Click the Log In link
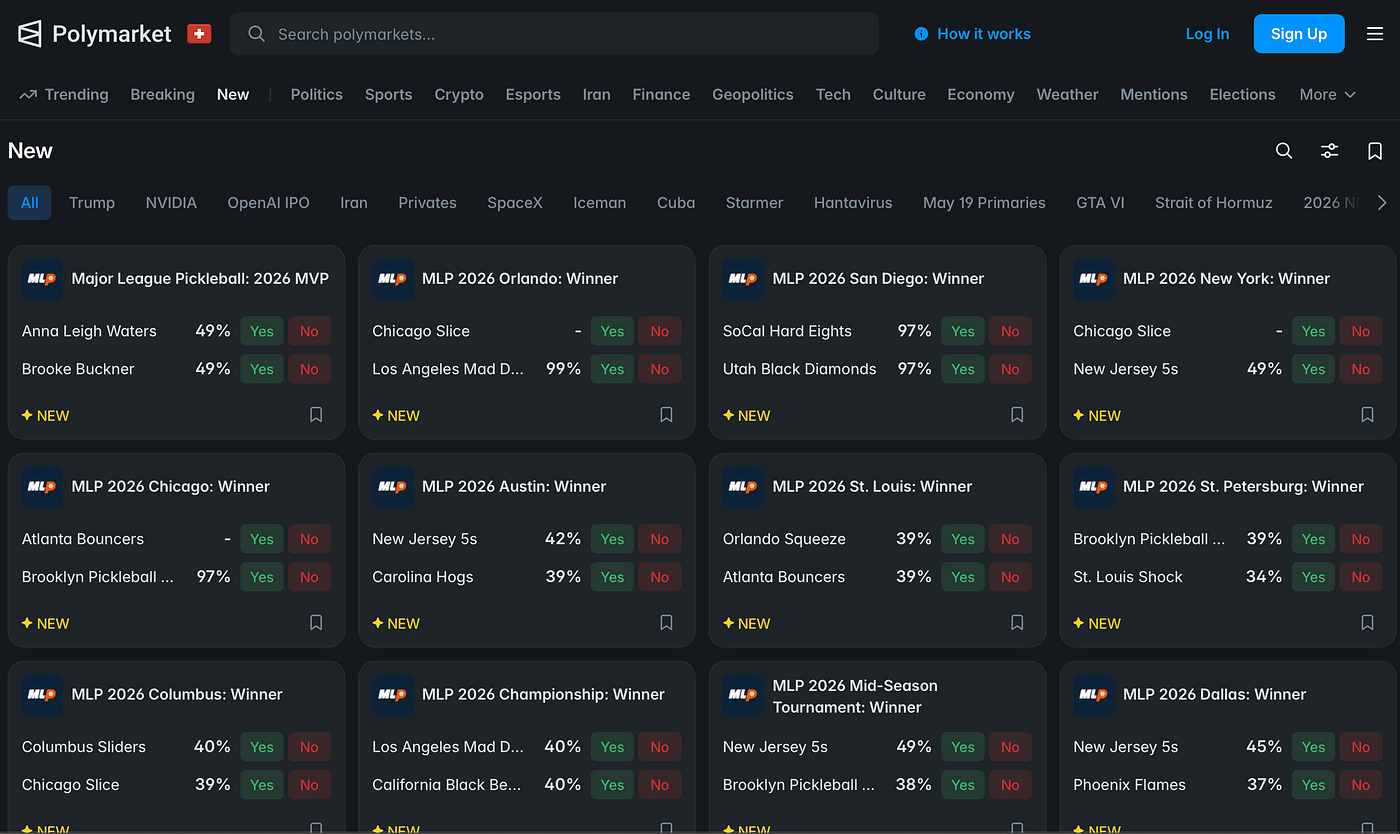 click(x=1207, y=34)
